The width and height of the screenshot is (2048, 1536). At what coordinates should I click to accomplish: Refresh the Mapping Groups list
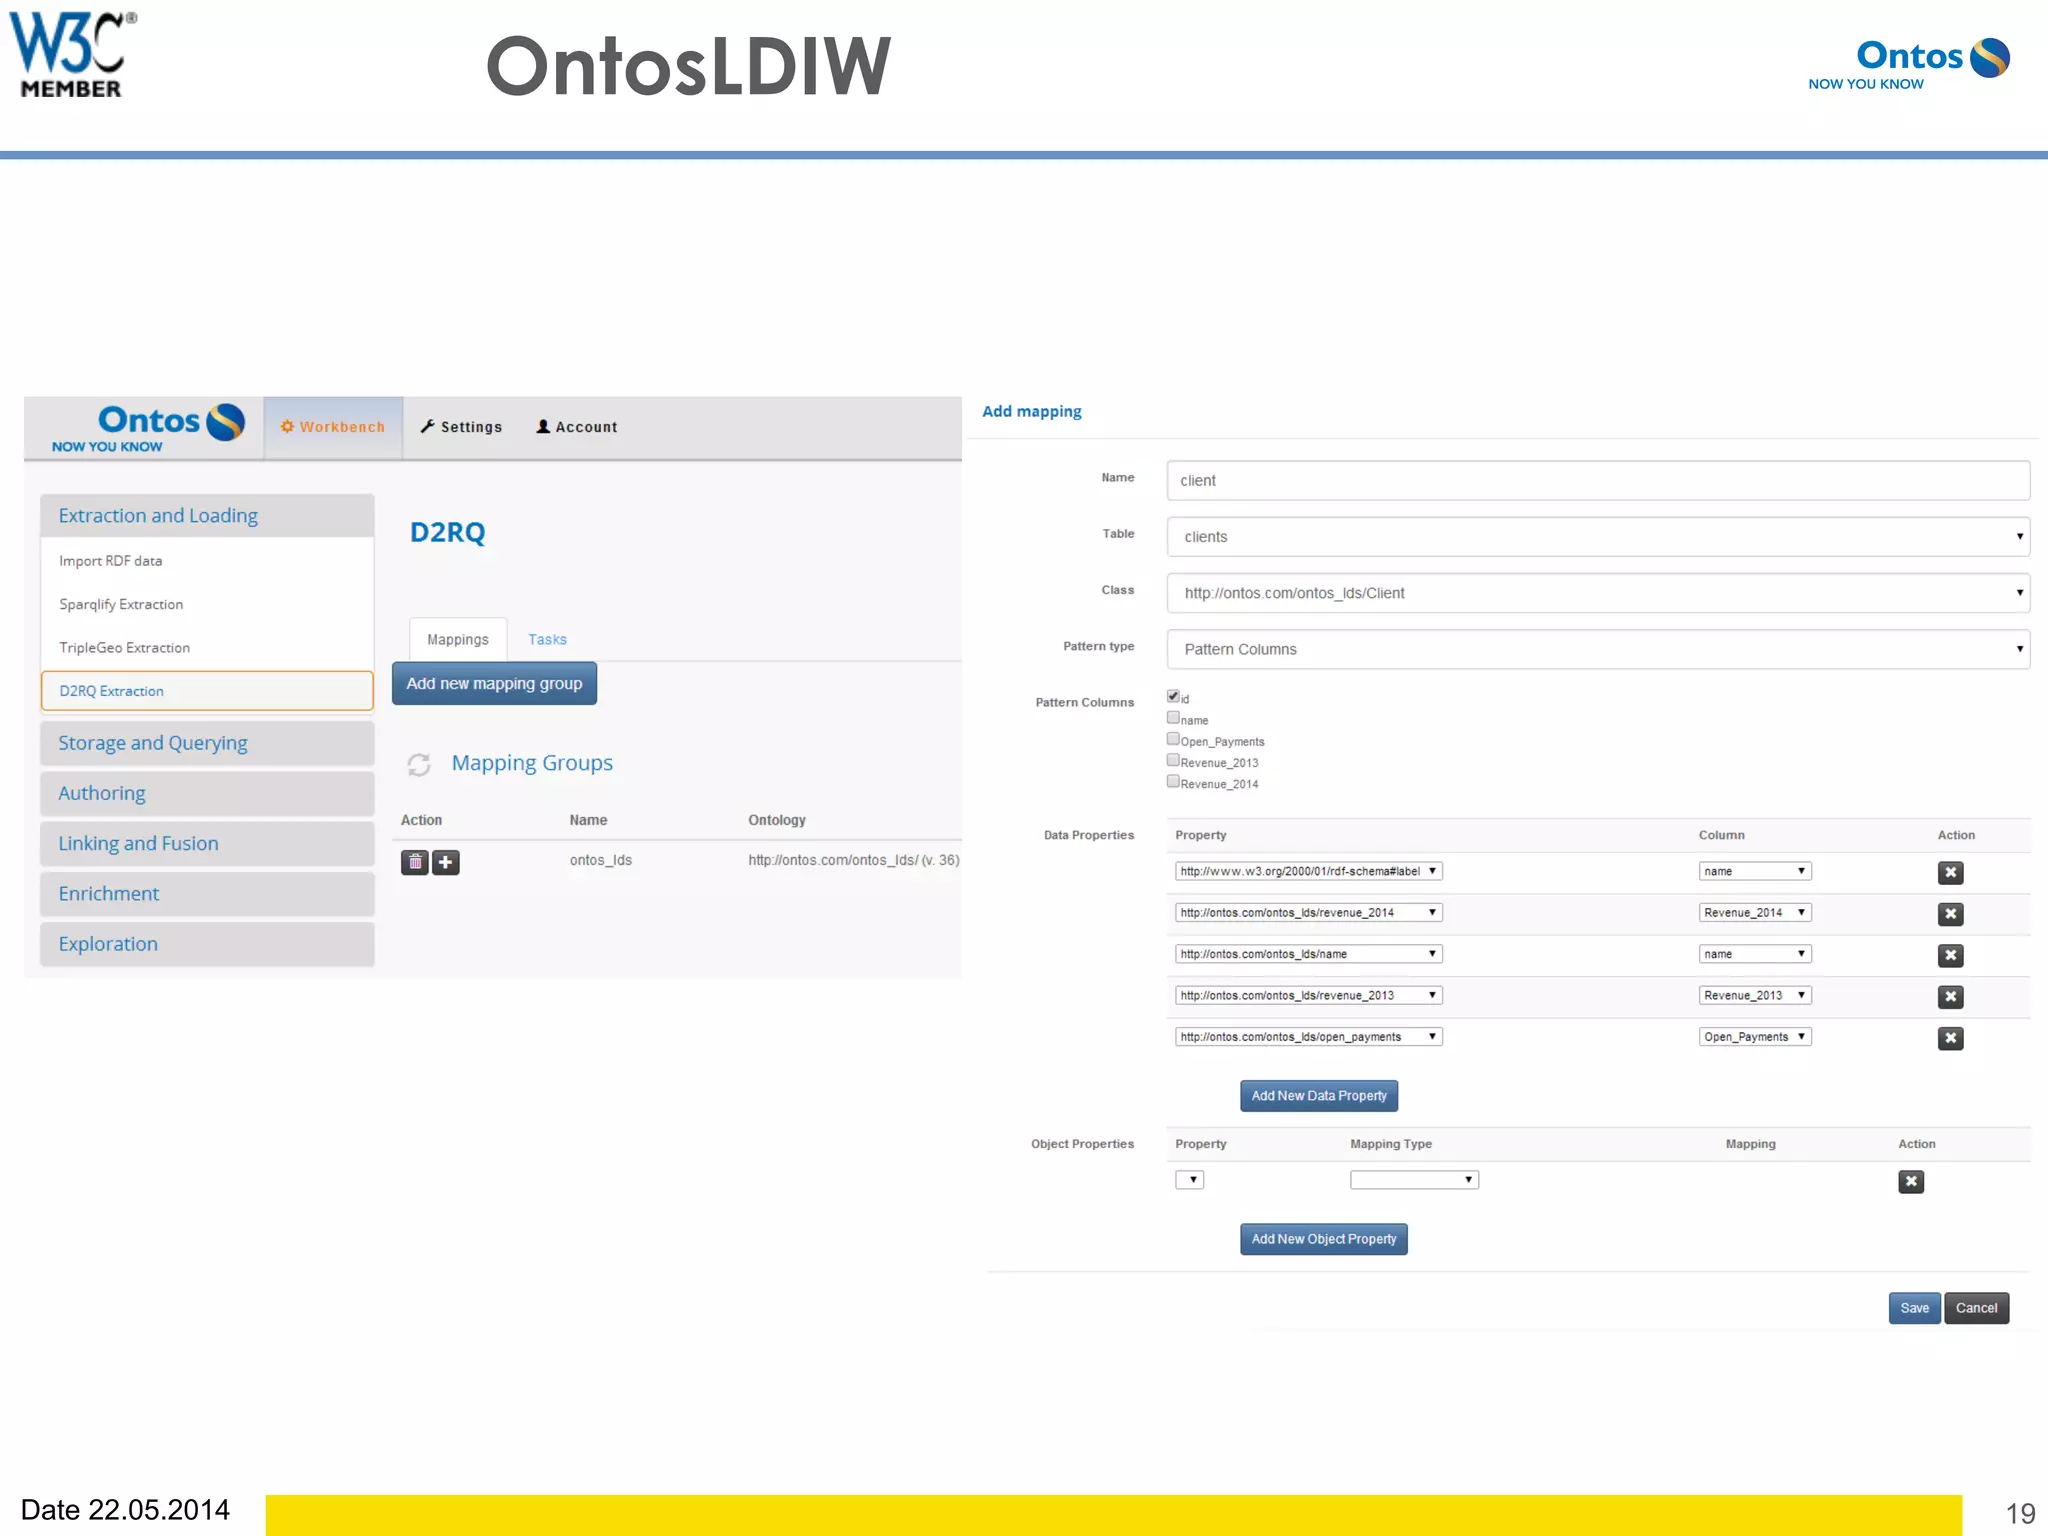[419, 765]
